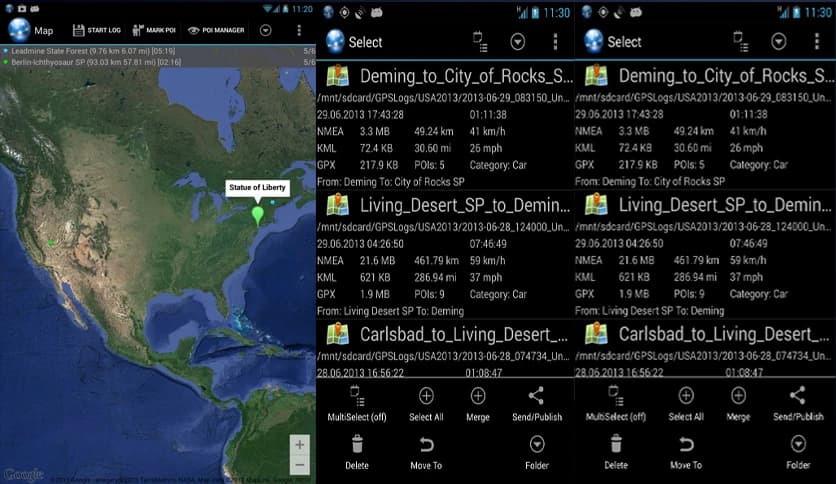Tap map icon beside Carlsbad_to_Living_Desert, middle screen
This screenshot has height=484, width=836.
(x=337, y=334)
